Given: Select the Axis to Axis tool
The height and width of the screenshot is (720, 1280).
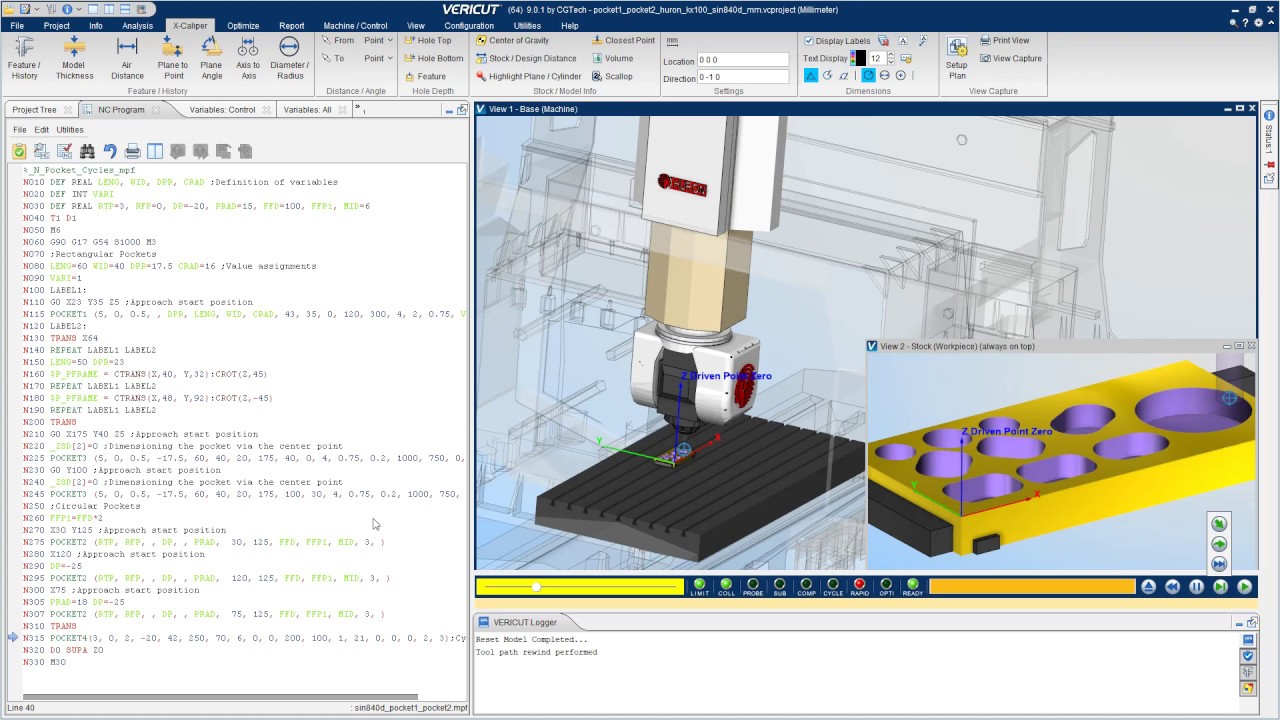Looking at the screenshot, I should tap(248, 58).
